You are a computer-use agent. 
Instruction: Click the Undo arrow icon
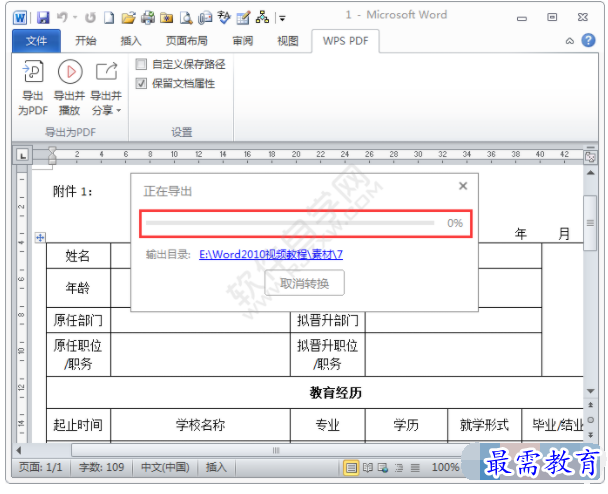click(x=62, y=17)
